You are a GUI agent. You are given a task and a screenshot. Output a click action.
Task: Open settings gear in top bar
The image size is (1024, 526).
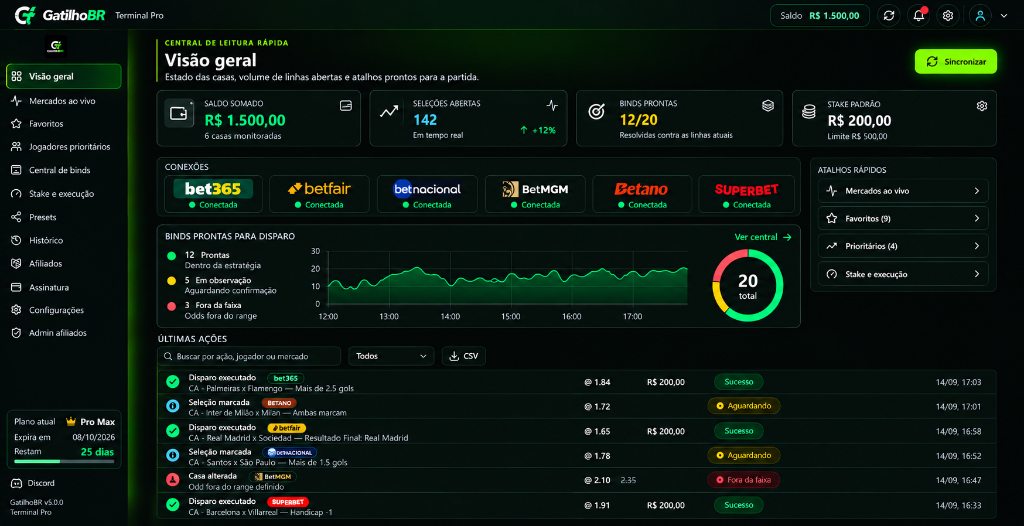coord(948,15)
